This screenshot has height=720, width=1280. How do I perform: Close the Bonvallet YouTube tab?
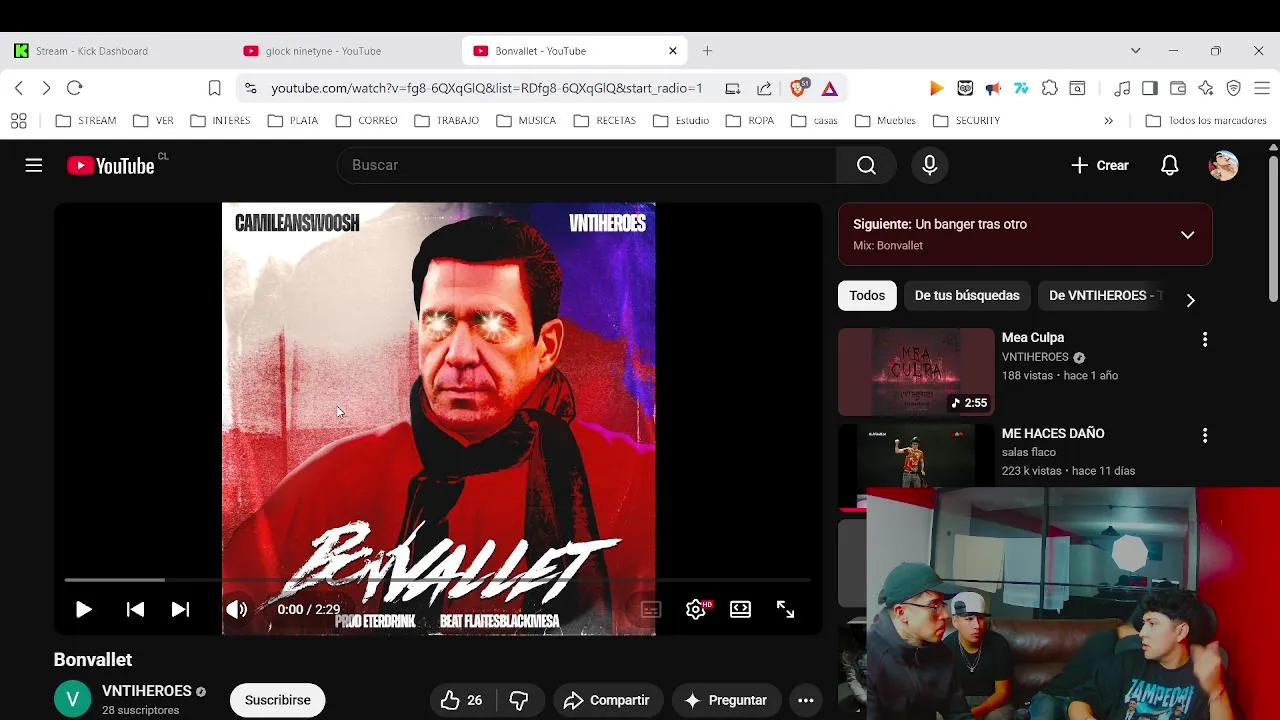click(x=673, y=51)
